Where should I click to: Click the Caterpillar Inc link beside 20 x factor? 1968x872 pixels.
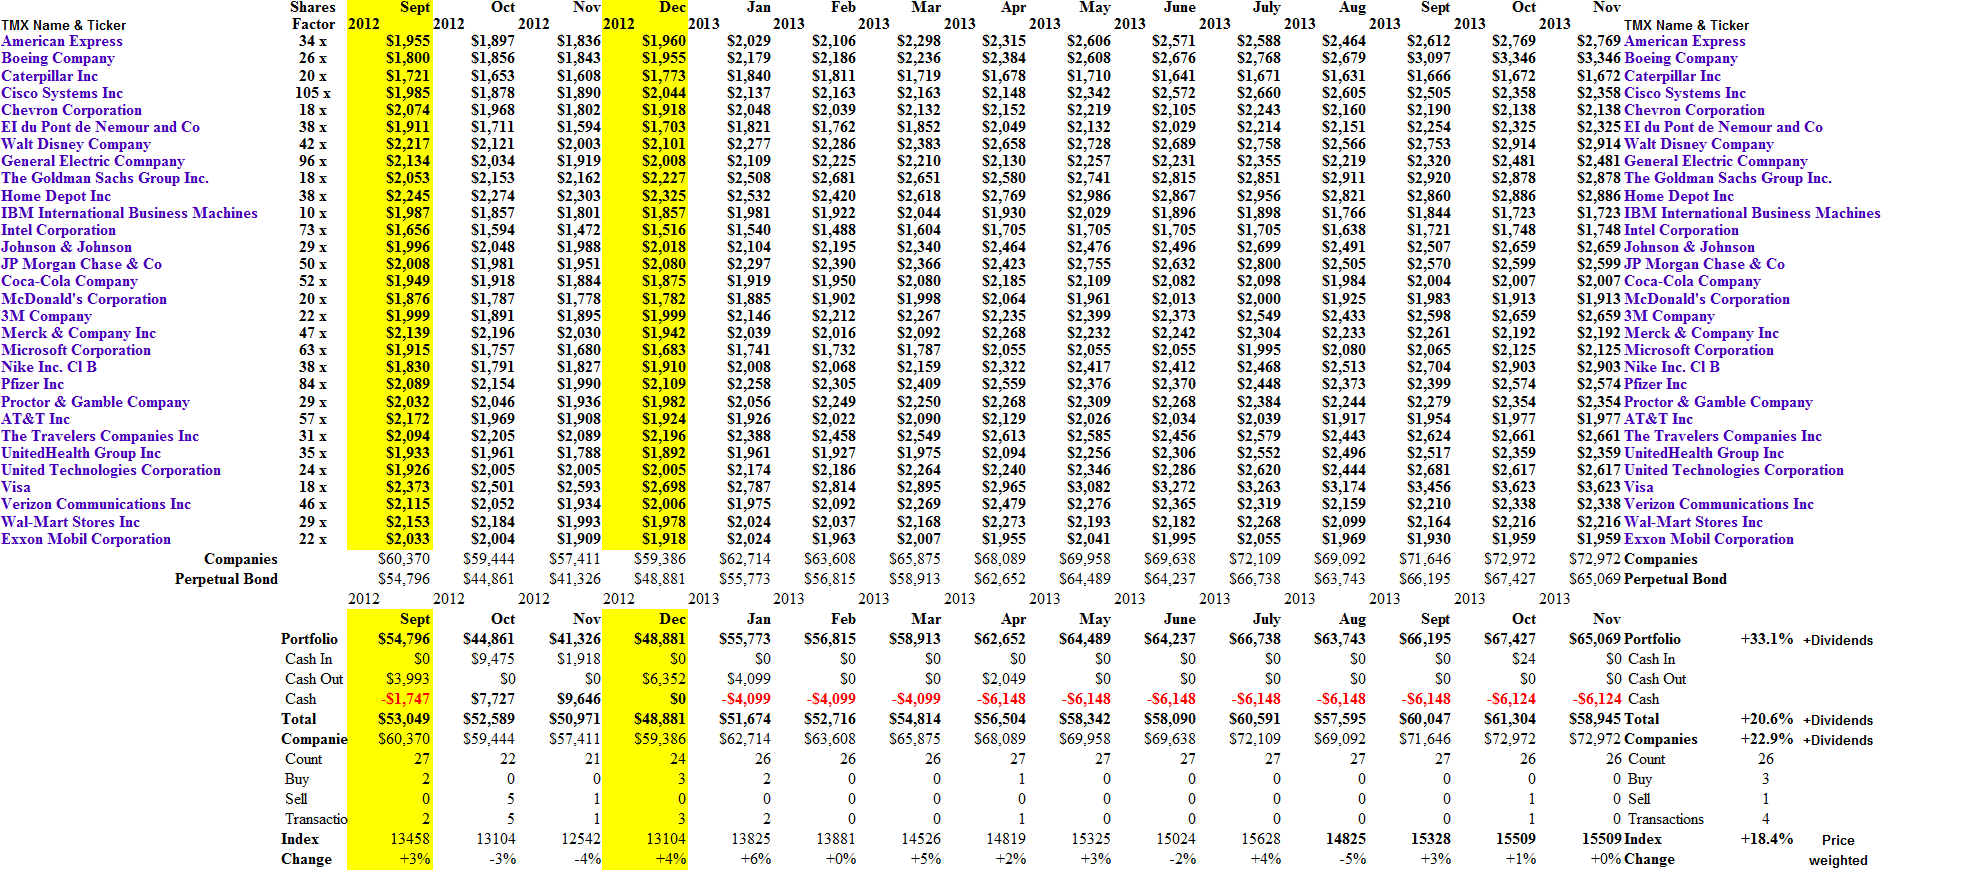pos(50,76)
